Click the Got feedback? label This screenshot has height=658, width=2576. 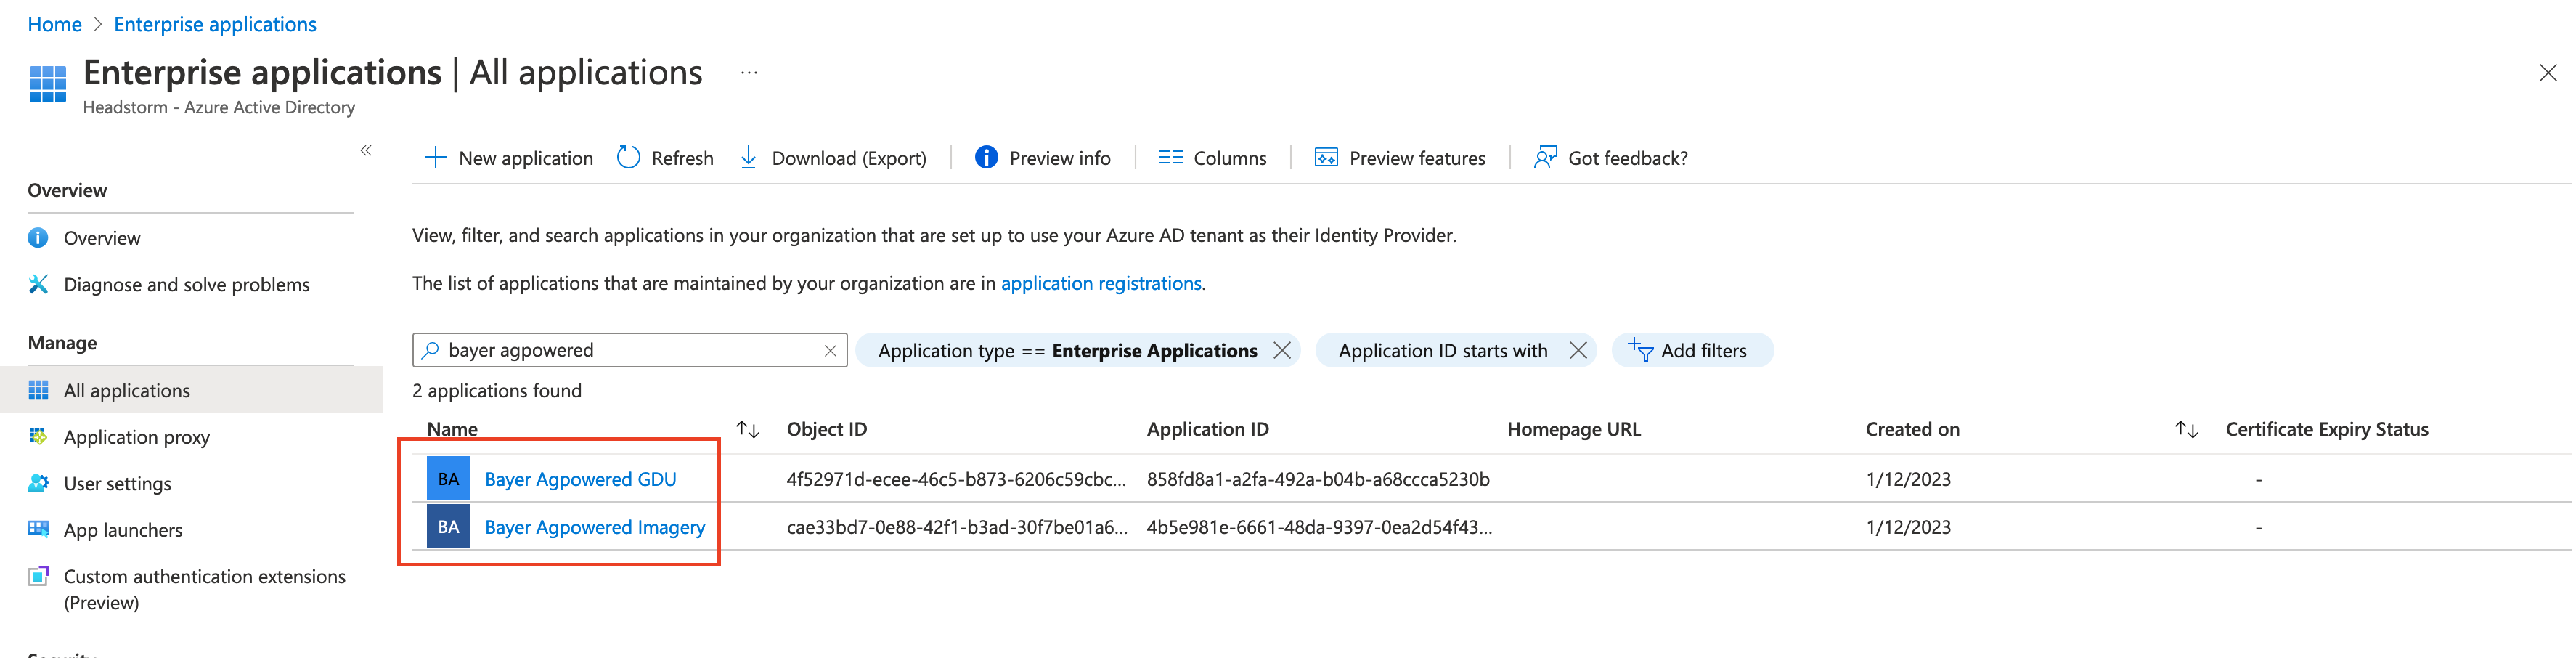(x=1628, y=158)
